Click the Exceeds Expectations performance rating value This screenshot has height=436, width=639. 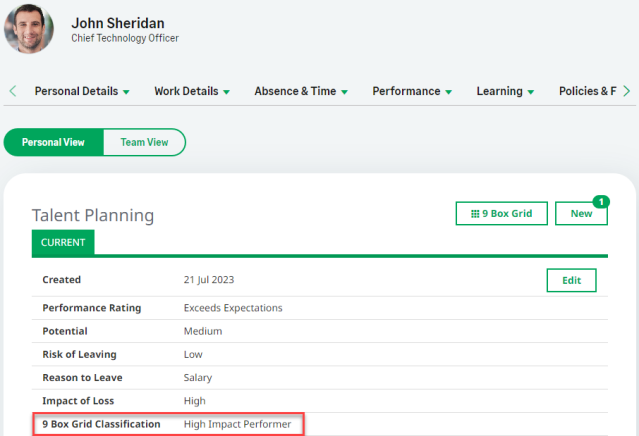tap(233, 308)
